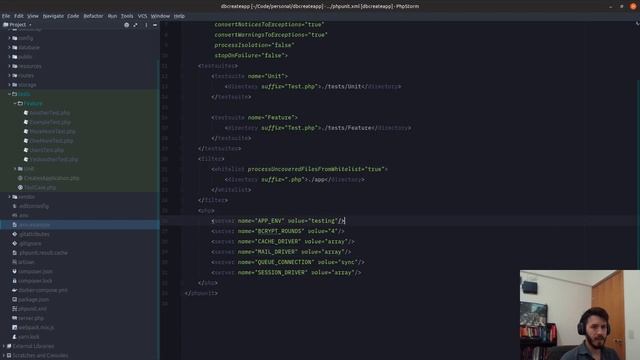The image size is (640, 360).
Task: Click the package.json file icon
Action: (15, 300)
